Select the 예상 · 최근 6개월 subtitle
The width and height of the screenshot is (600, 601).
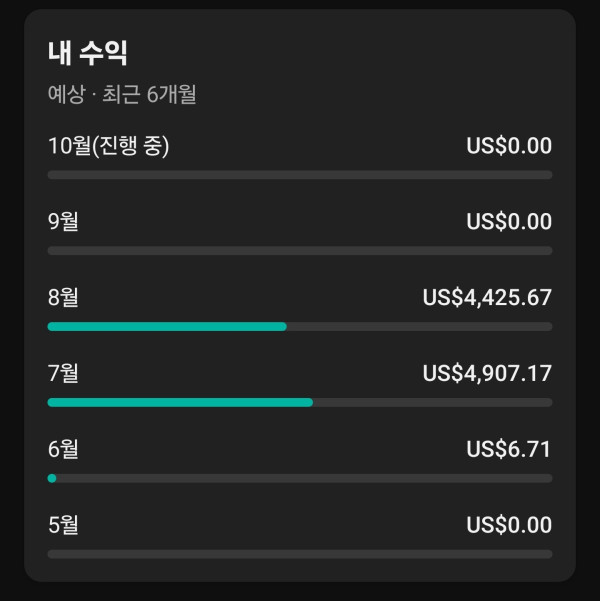click(122, 95)
